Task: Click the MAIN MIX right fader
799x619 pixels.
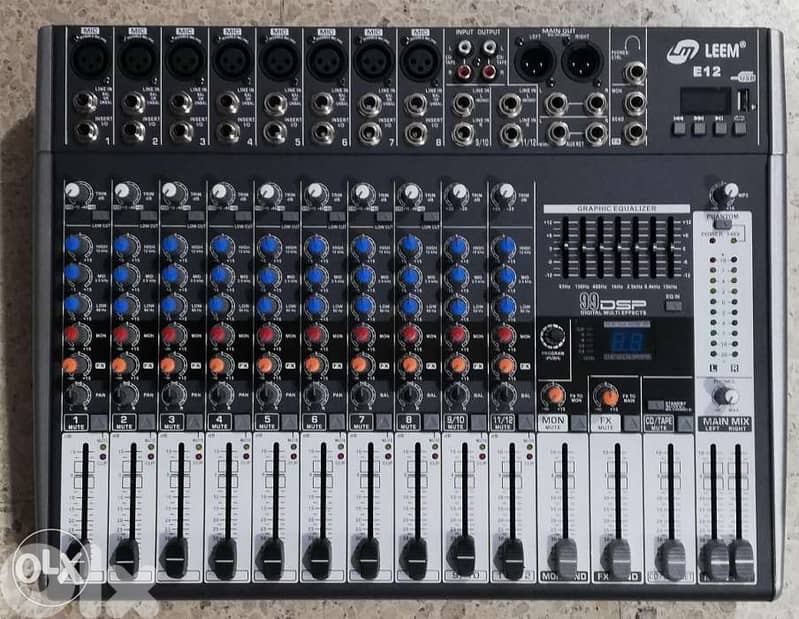Action: click(x=740, y=560)
